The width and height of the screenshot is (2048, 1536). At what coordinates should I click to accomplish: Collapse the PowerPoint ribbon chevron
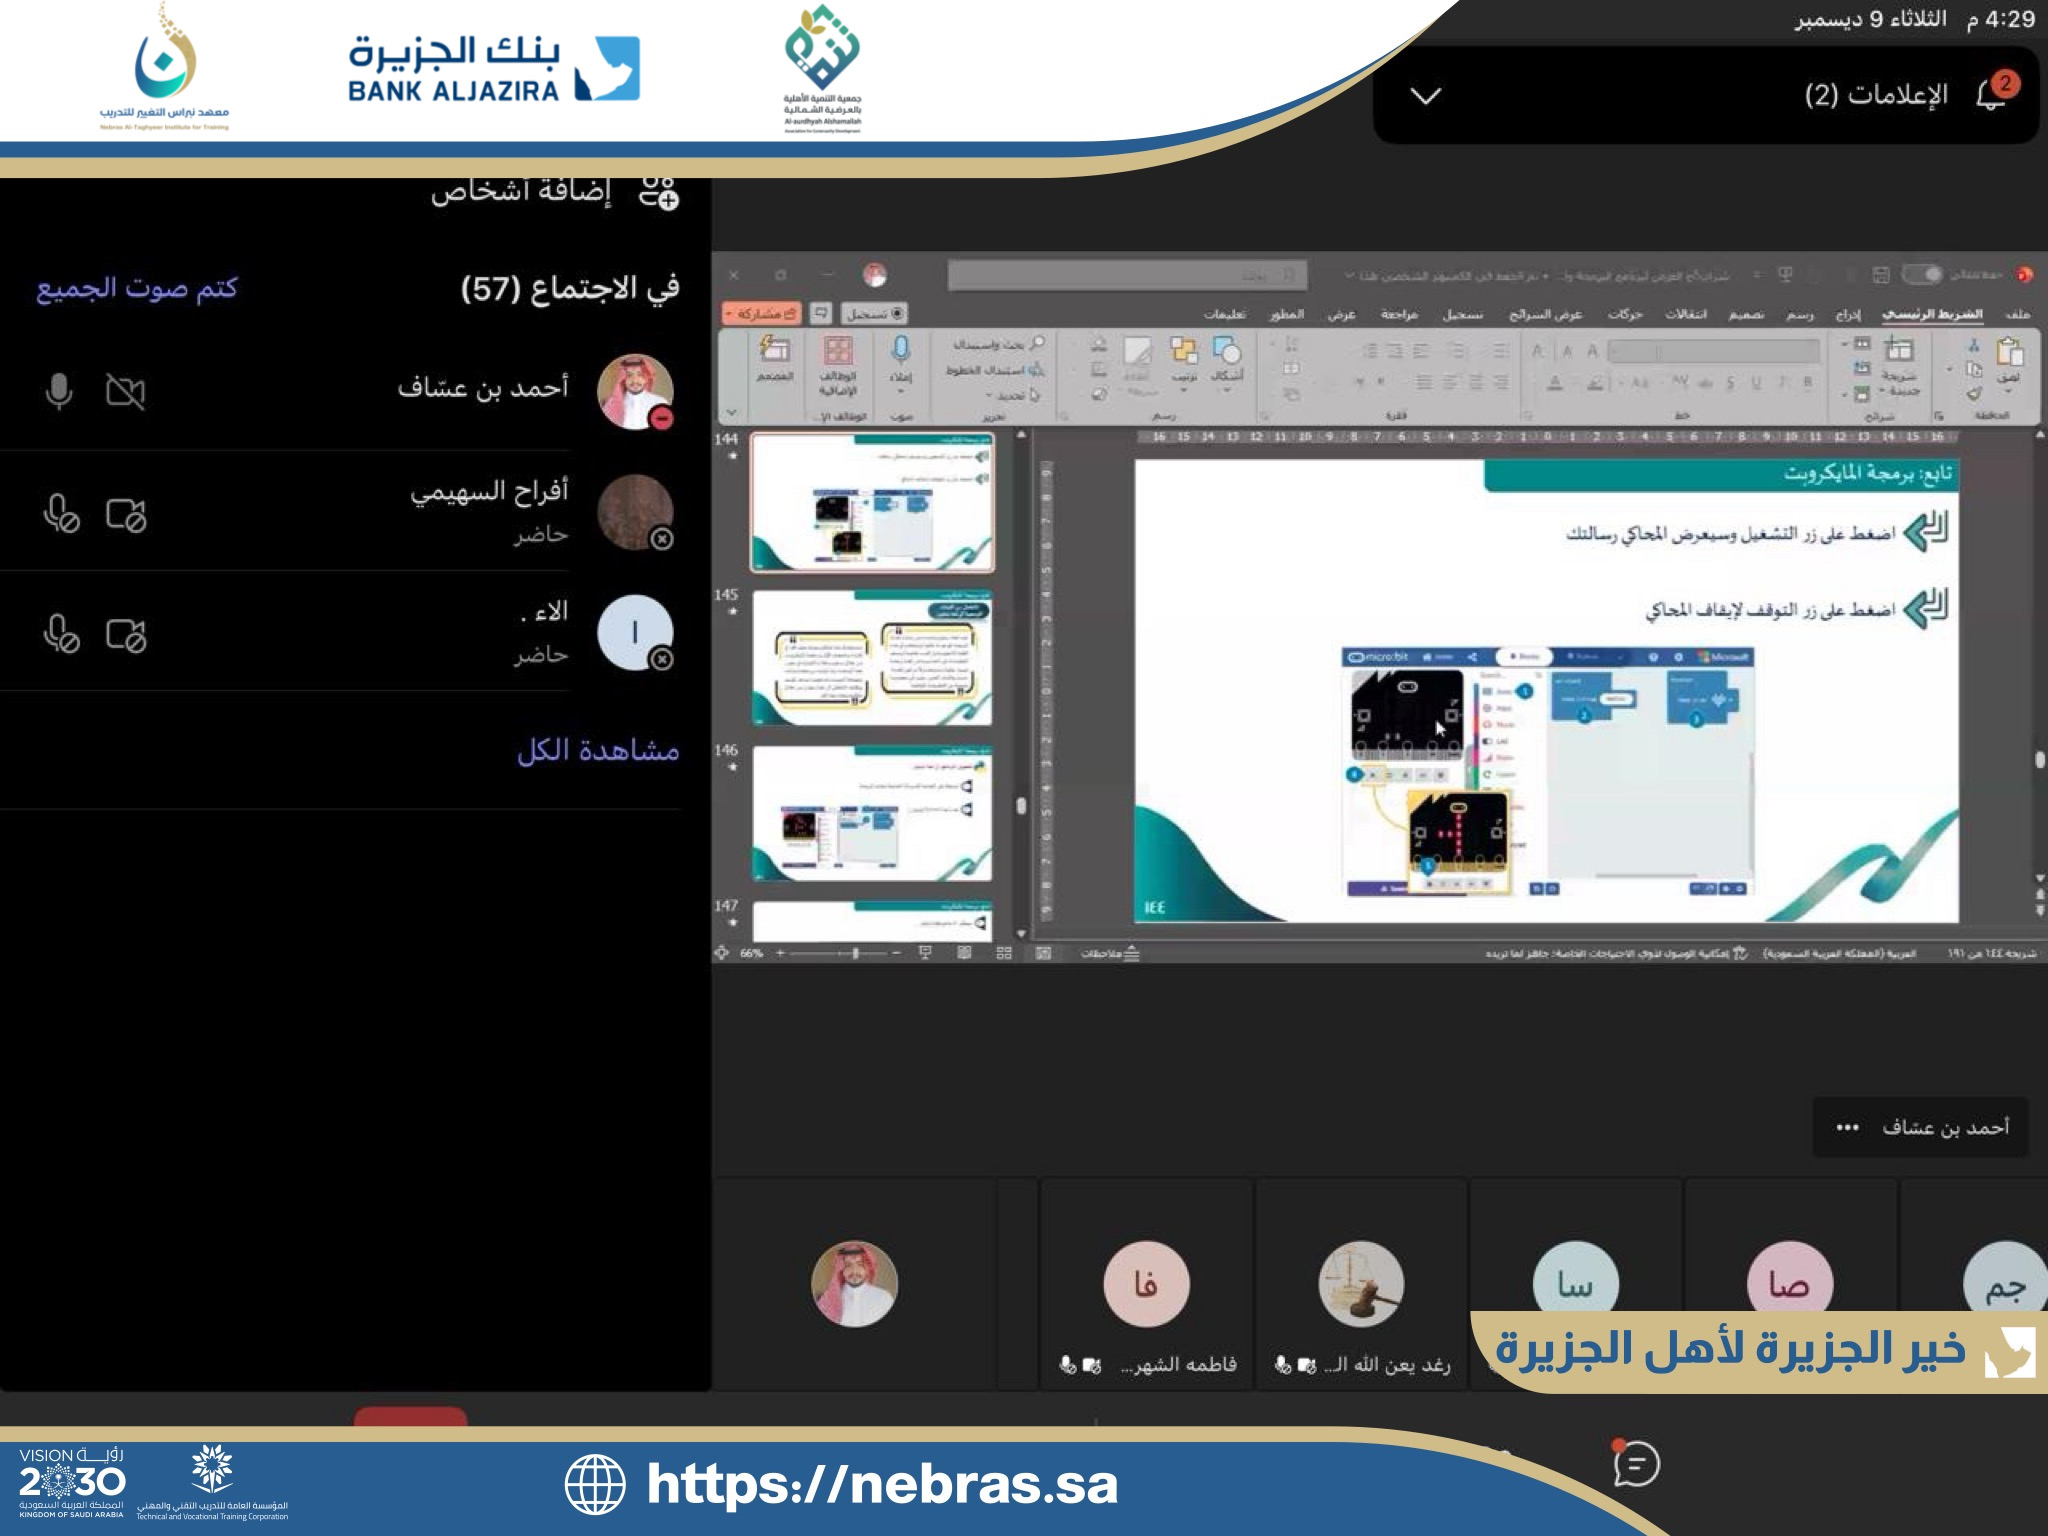(x=731, y=412)
